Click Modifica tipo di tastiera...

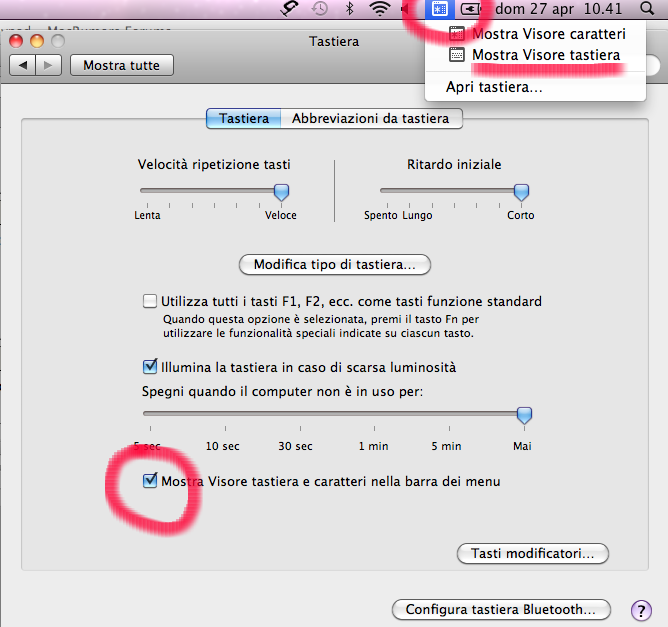click(335, 265)
